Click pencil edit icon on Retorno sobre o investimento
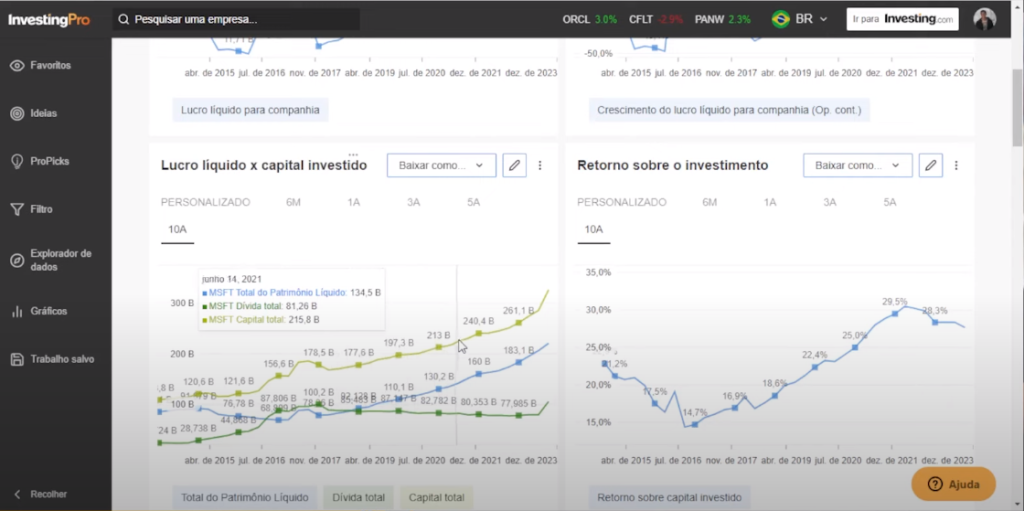Image resolution: width=1024 pixels, height=511 pixels. pyautogui.click(x=930, y=165)
